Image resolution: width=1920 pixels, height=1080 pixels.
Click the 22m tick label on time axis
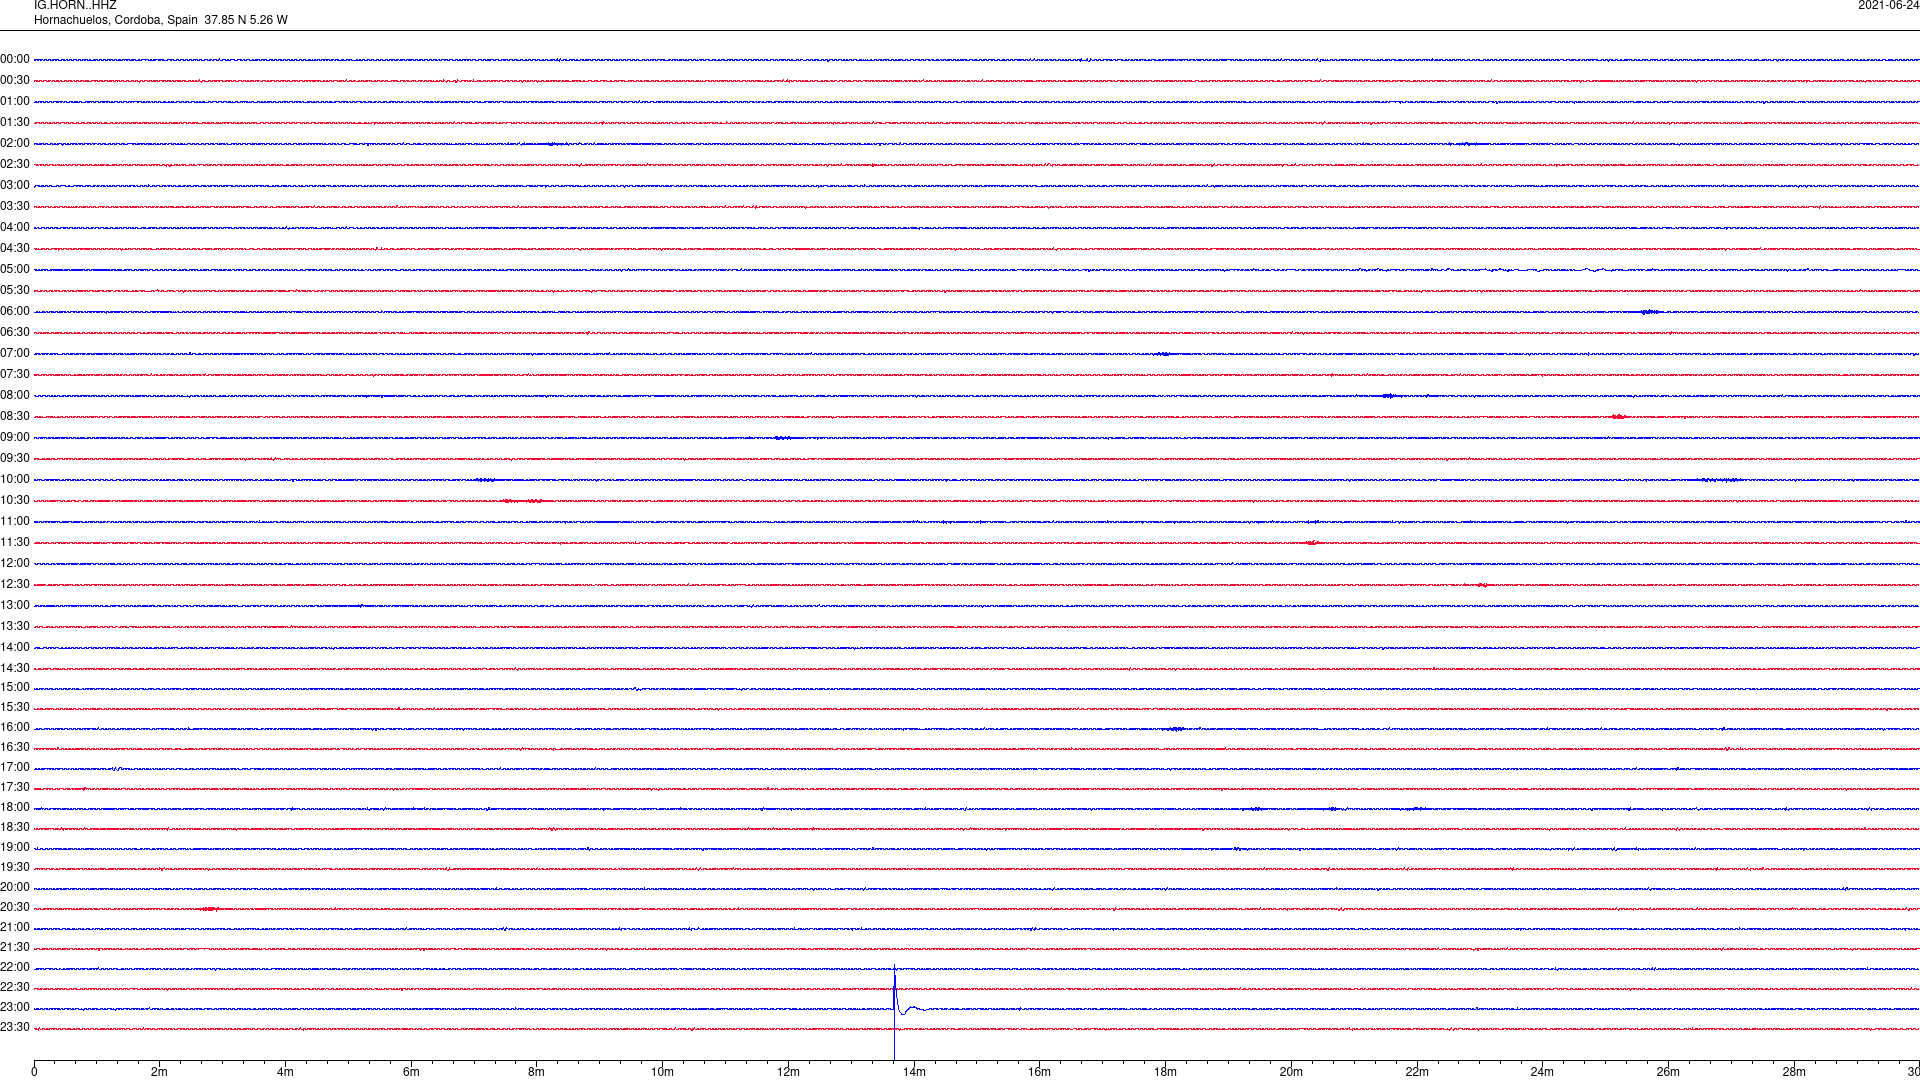coord(1417,1072)
